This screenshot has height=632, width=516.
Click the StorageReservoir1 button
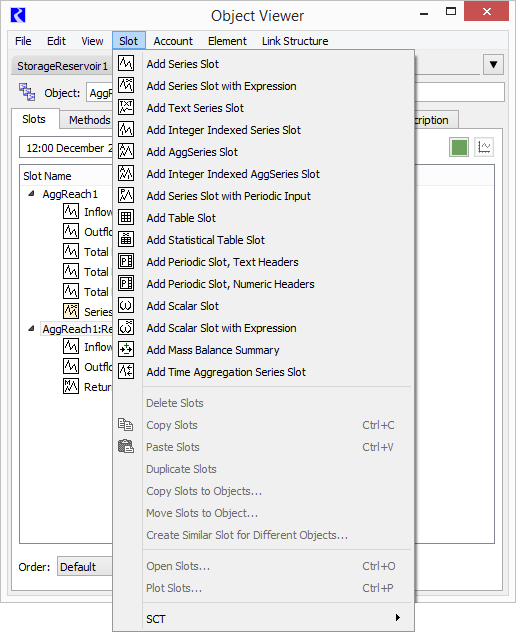point(62,66)
